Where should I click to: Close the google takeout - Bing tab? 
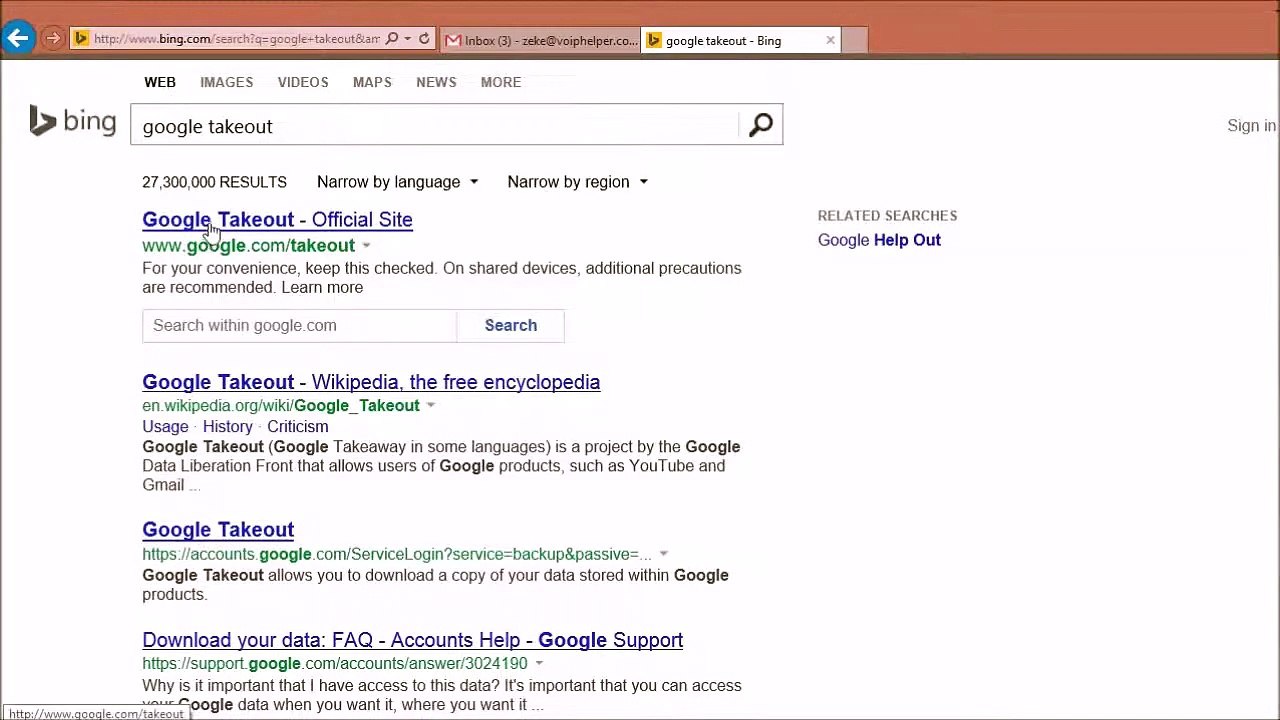coord(830,40)
